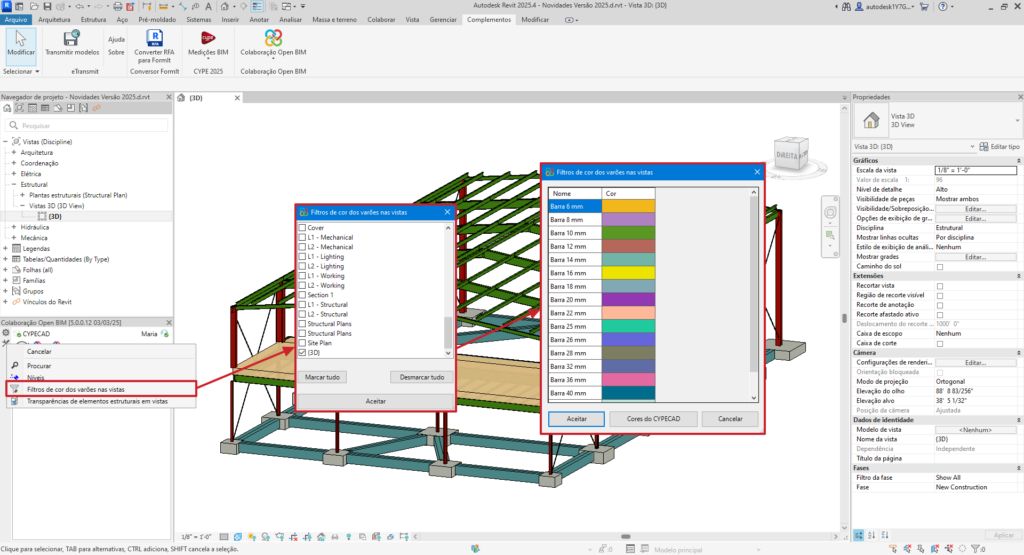
Task: Collapse the Estrutural tree node
Action: pos(14,184)
